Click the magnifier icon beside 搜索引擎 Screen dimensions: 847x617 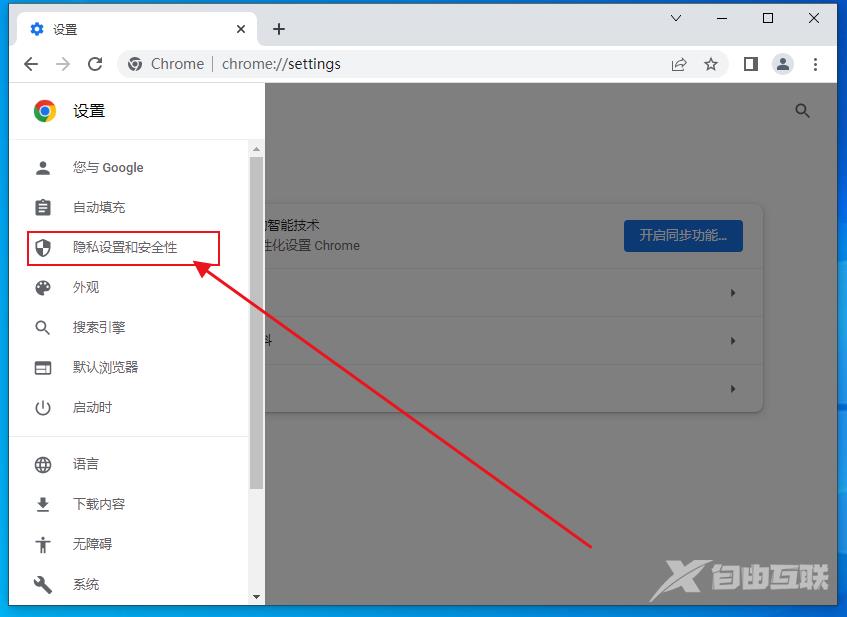(x=42, y=327)
